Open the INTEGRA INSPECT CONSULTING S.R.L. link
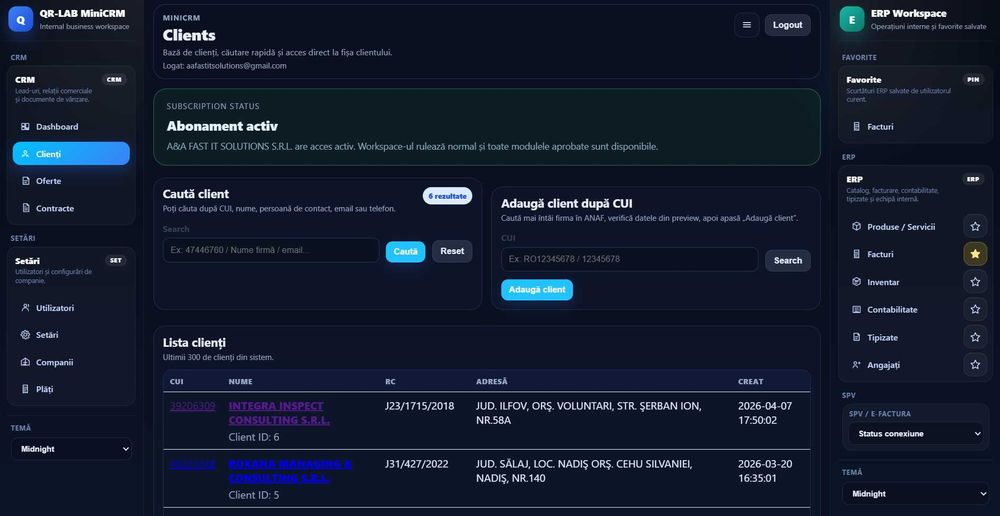The height and width of the screenshot is (516, 1000). (279, 413)
